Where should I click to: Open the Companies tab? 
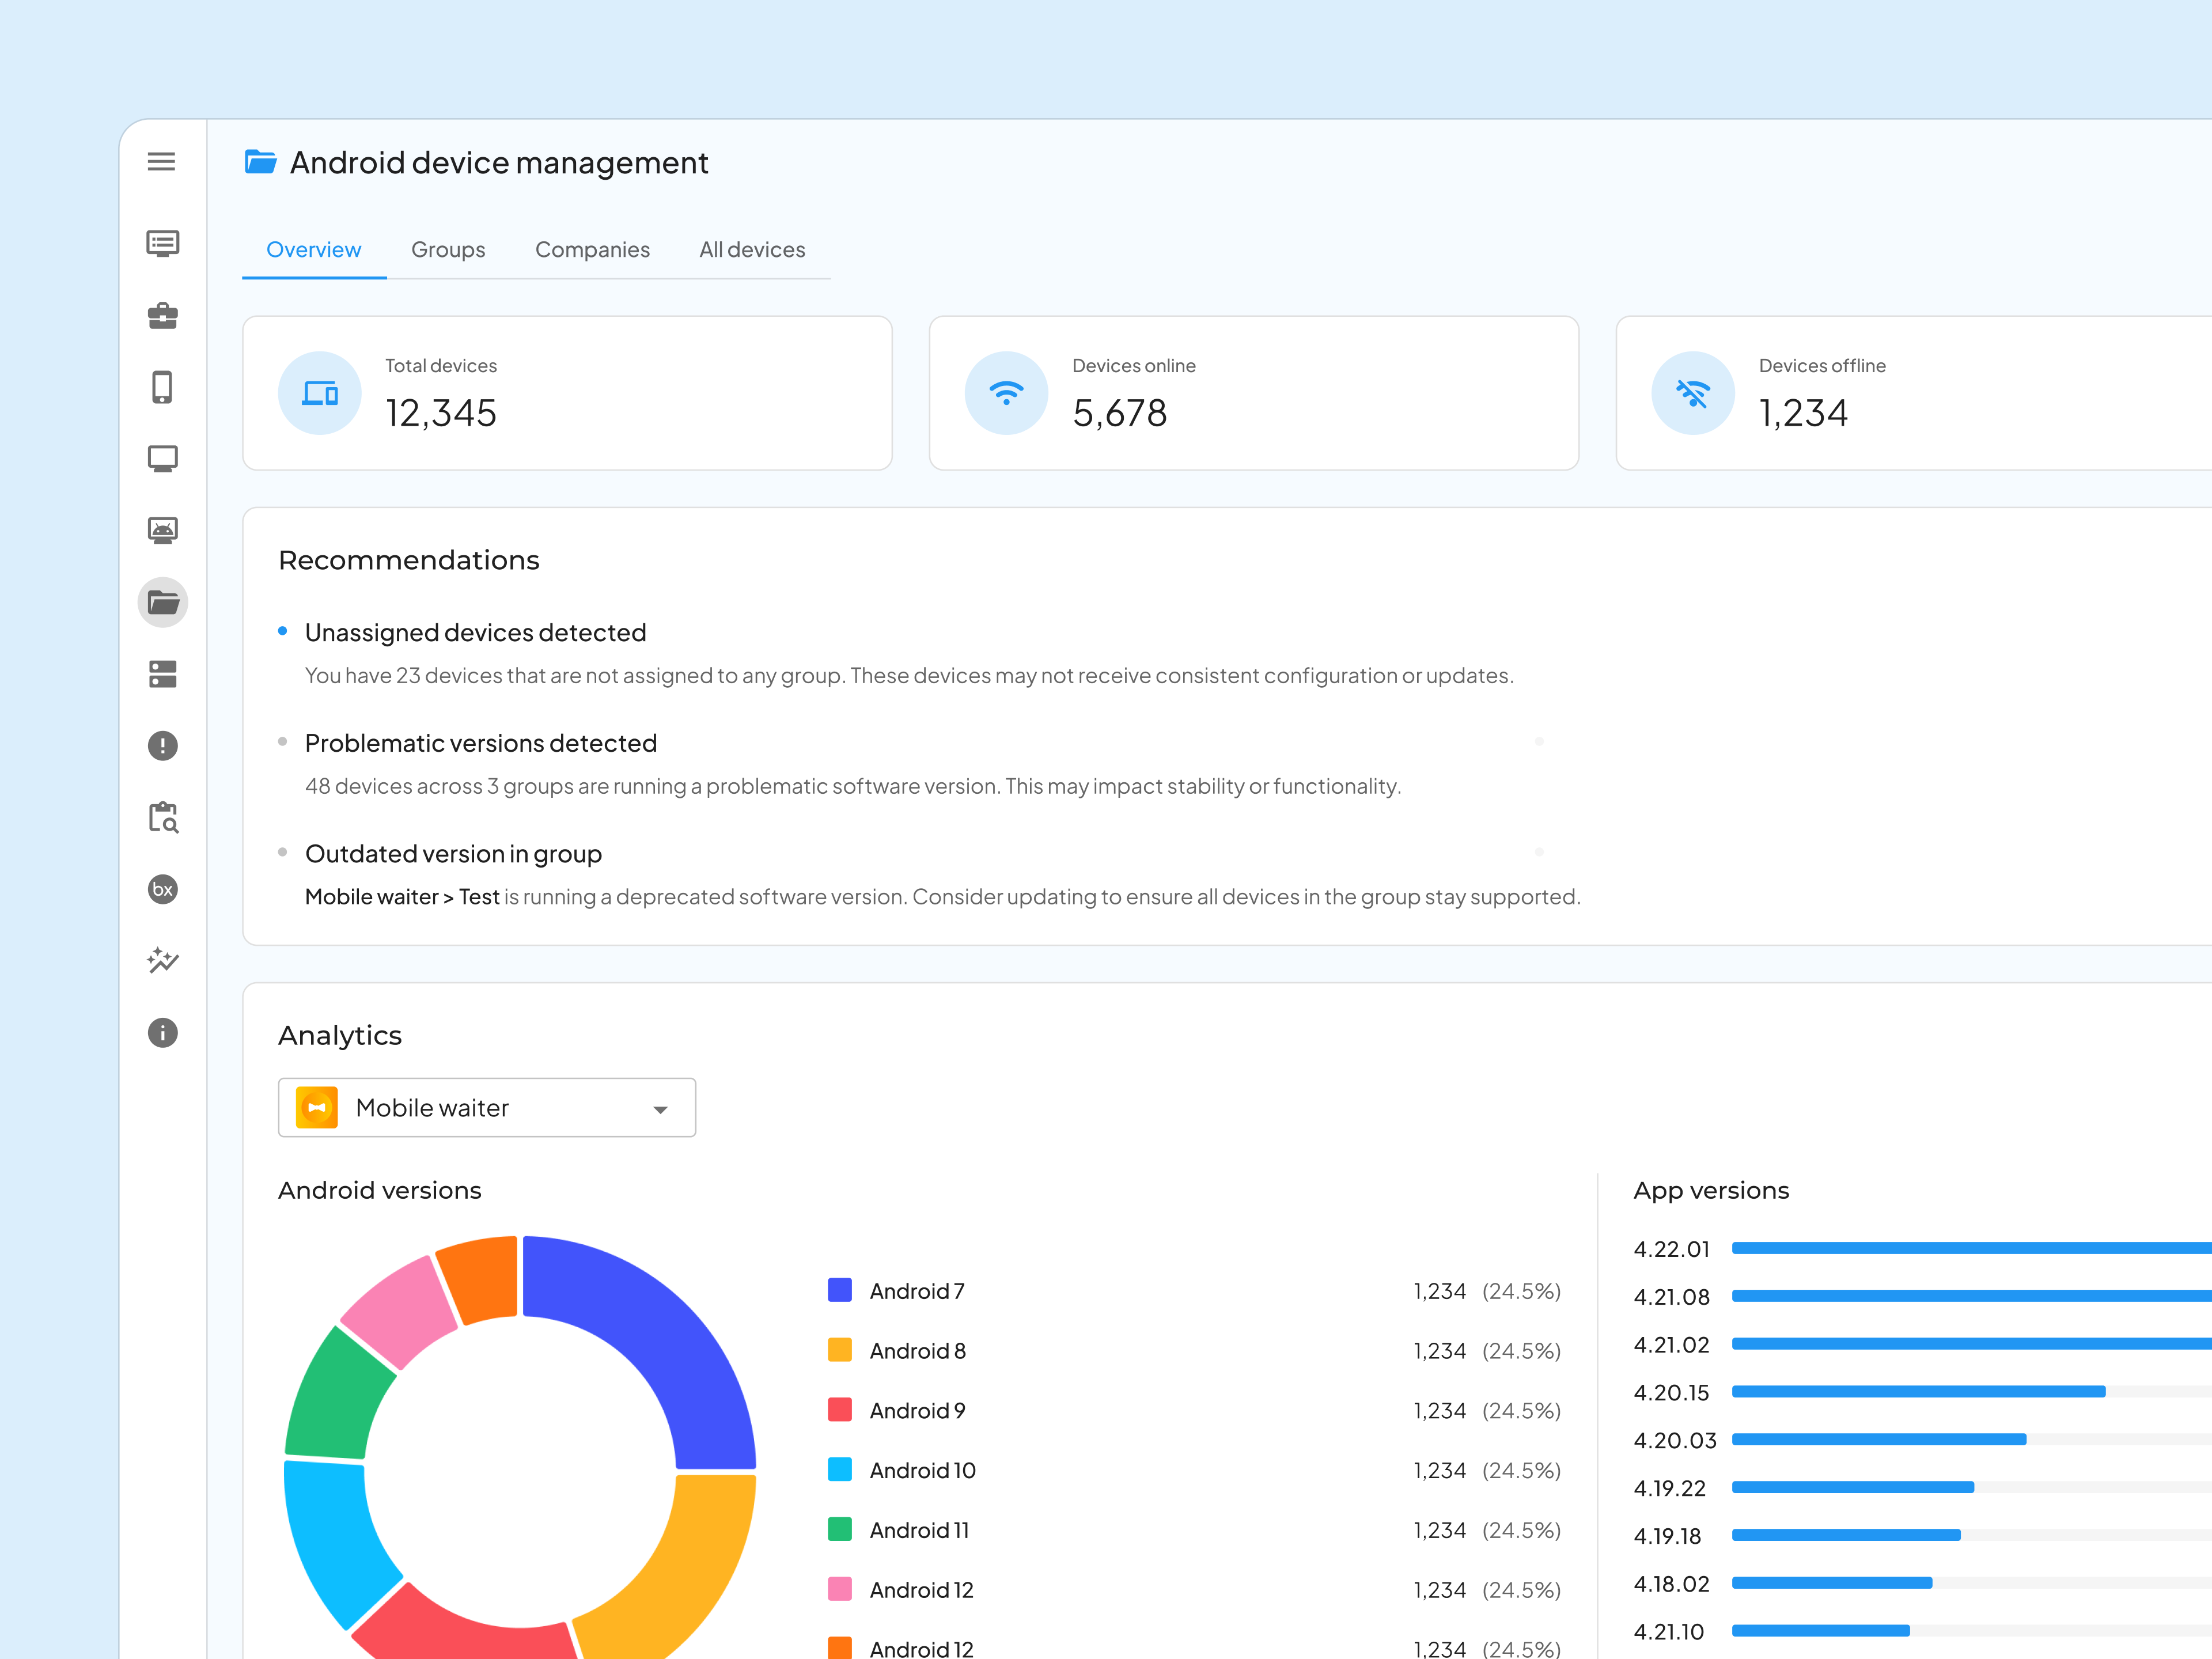[592, 250]
